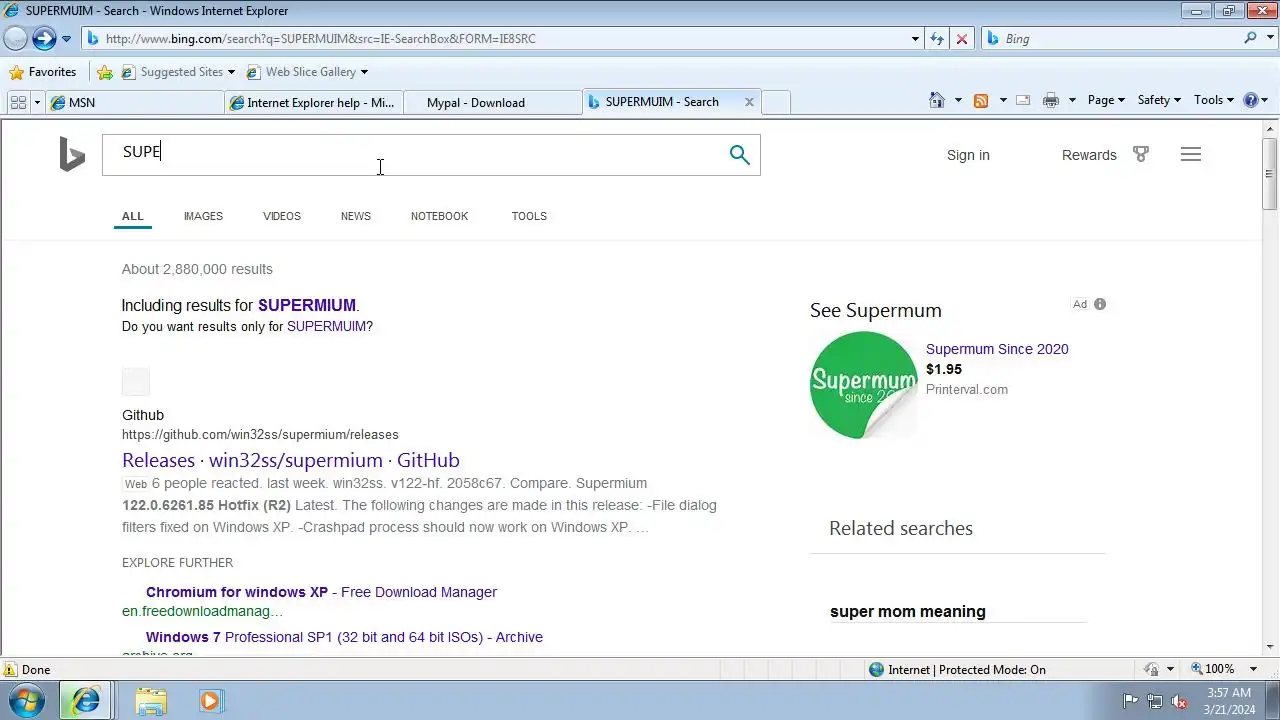Screen dimensions: 1280x720
Task: Click the Print icon
Action: (x=1050, y=100)
